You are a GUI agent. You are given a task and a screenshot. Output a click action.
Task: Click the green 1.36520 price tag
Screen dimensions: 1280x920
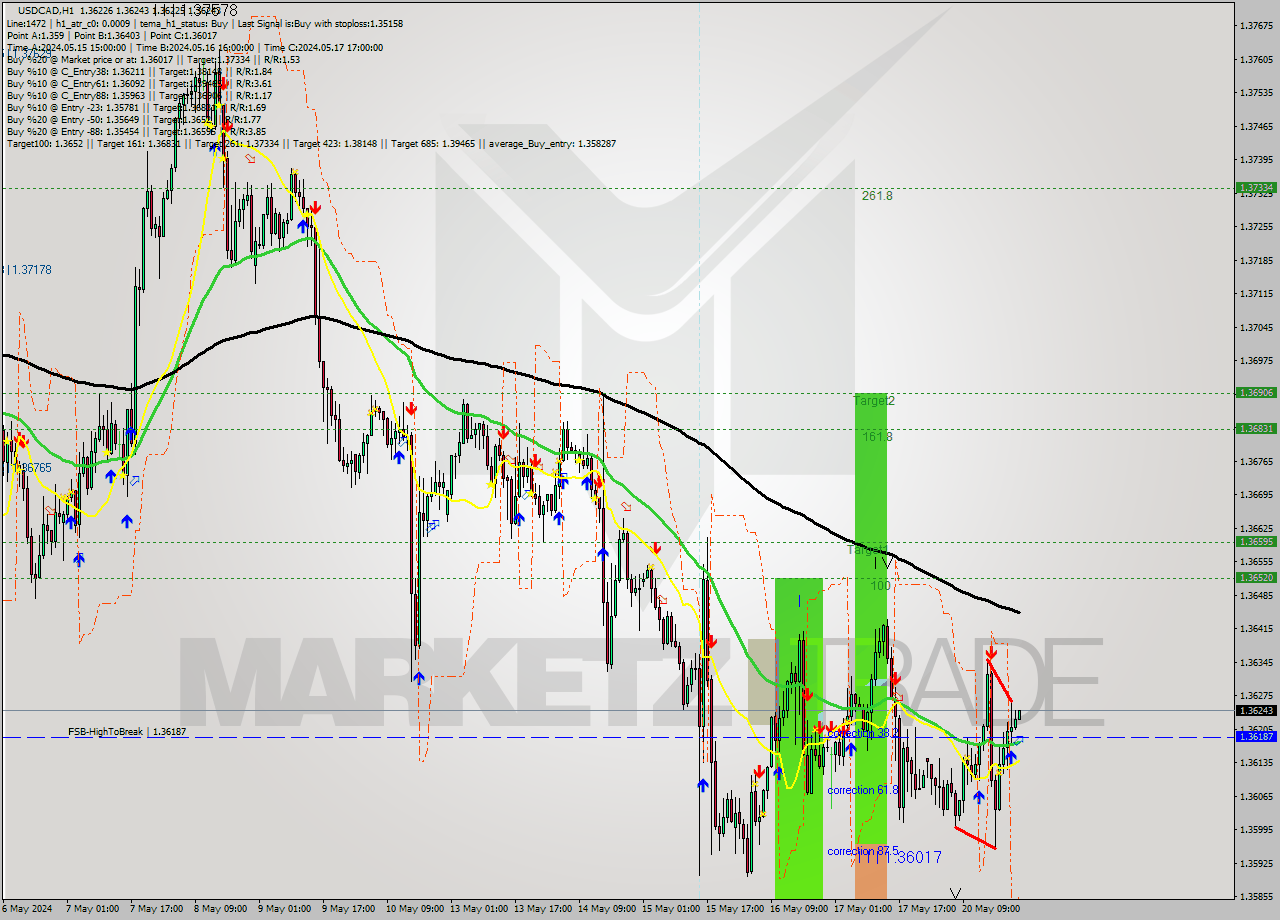[x=1256, y=577]
